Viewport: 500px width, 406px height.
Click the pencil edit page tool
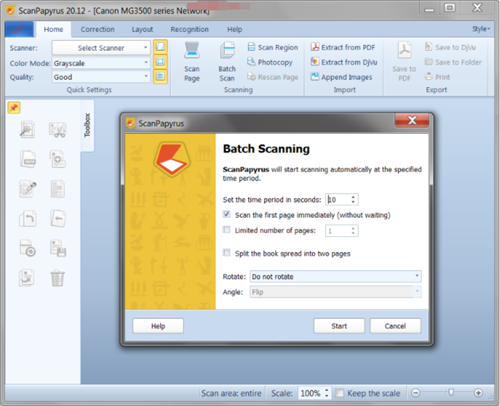[x=28, y=189]
